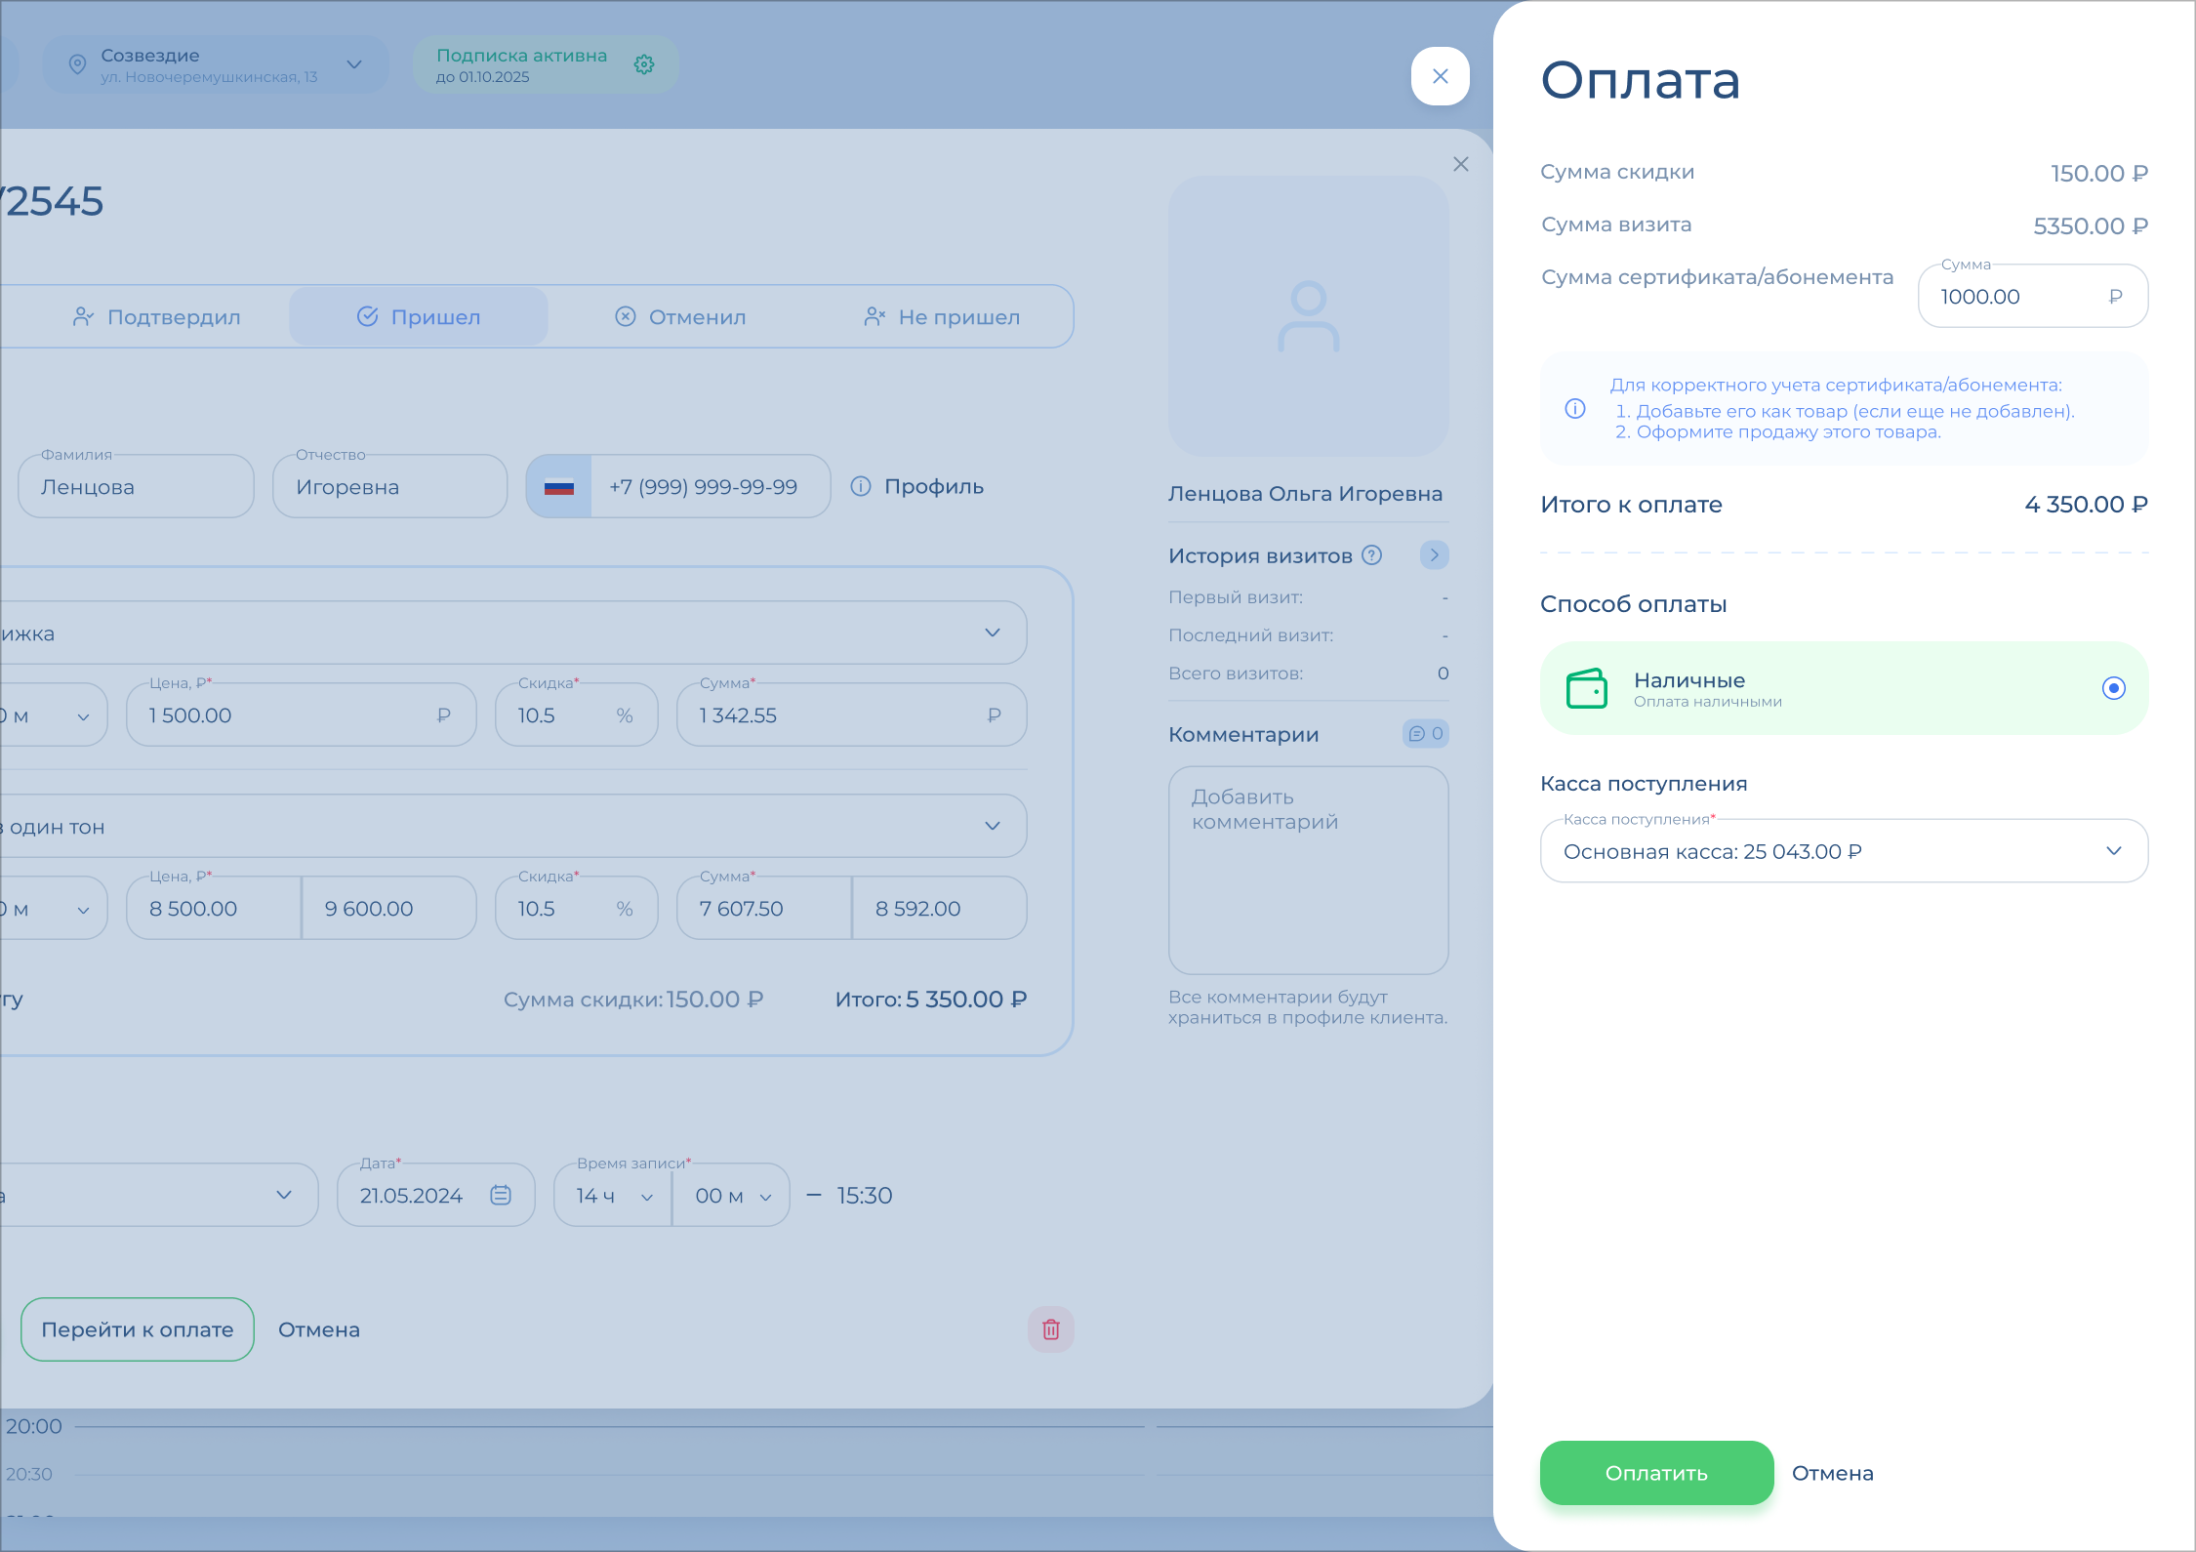Click the red trash delete icon
2196x1552 pixels.
(1050, 1329)
